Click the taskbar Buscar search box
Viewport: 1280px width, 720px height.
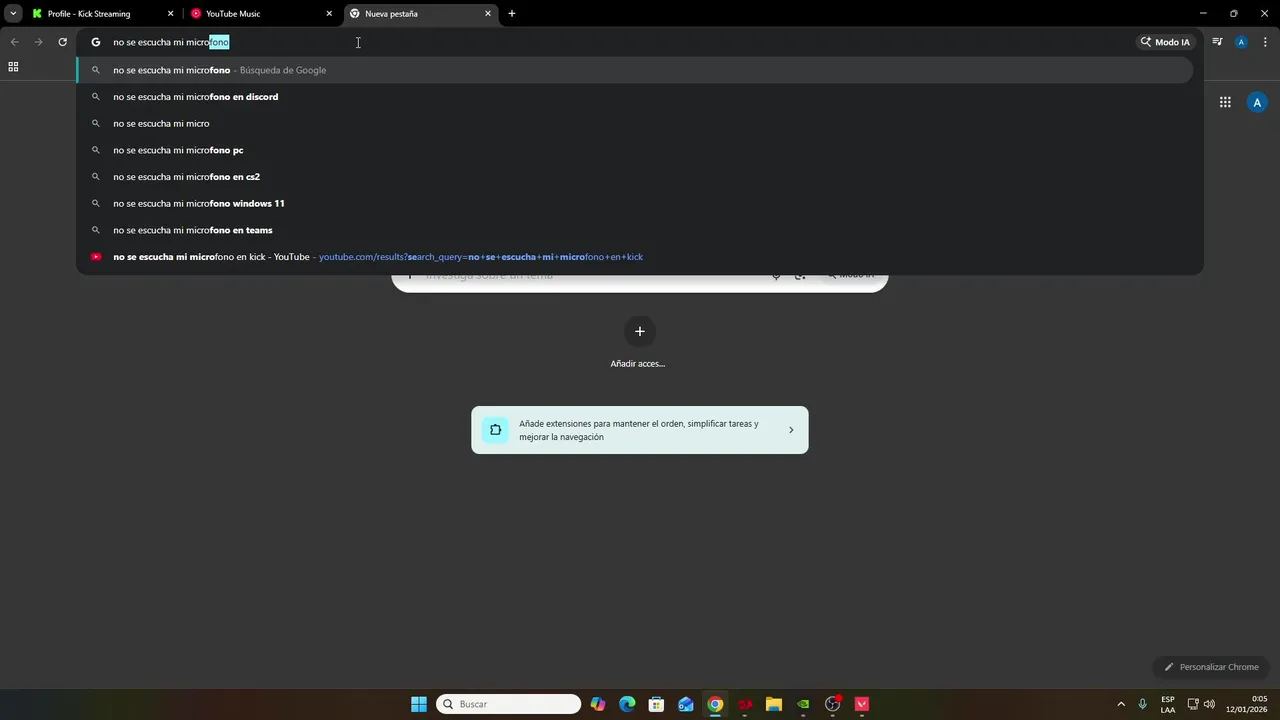point(508,704)
